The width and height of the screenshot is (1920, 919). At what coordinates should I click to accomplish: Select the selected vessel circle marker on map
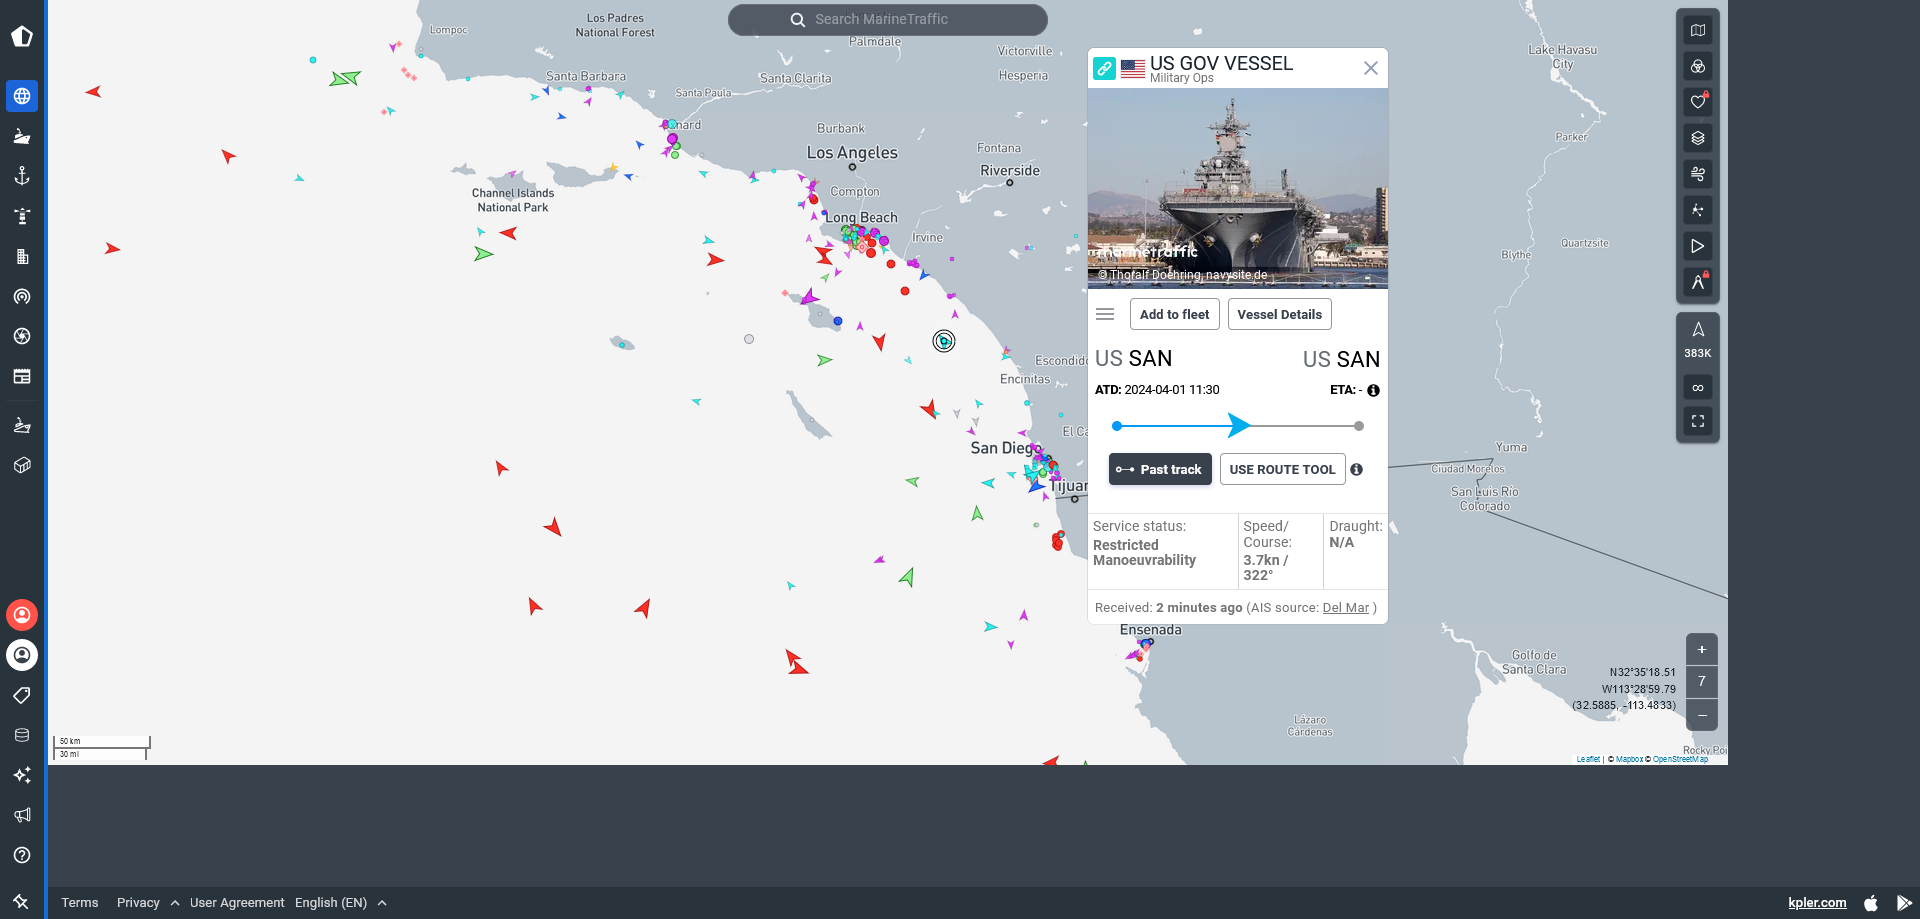point(944,341)
